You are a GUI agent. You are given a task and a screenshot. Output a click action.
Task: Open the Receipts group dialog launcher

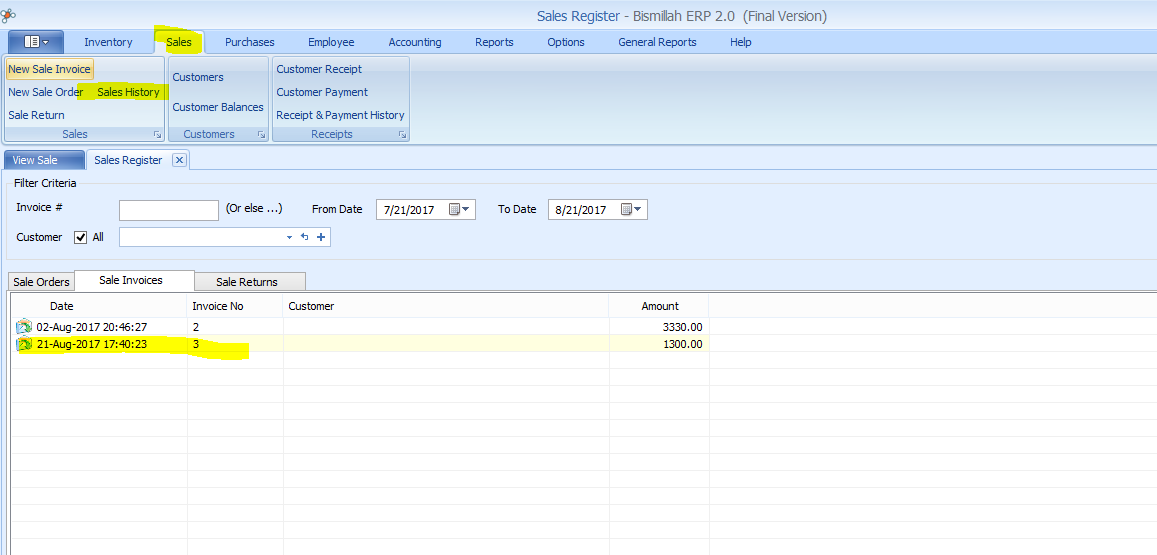(x=402, y=134)
